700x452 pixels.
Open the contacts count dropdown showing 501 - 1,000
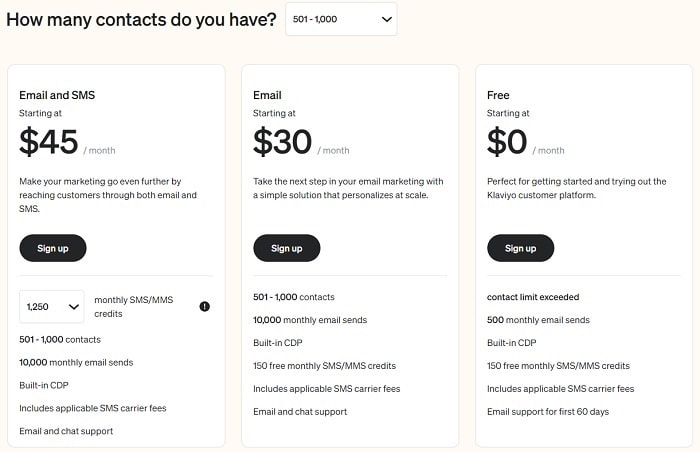341,19
